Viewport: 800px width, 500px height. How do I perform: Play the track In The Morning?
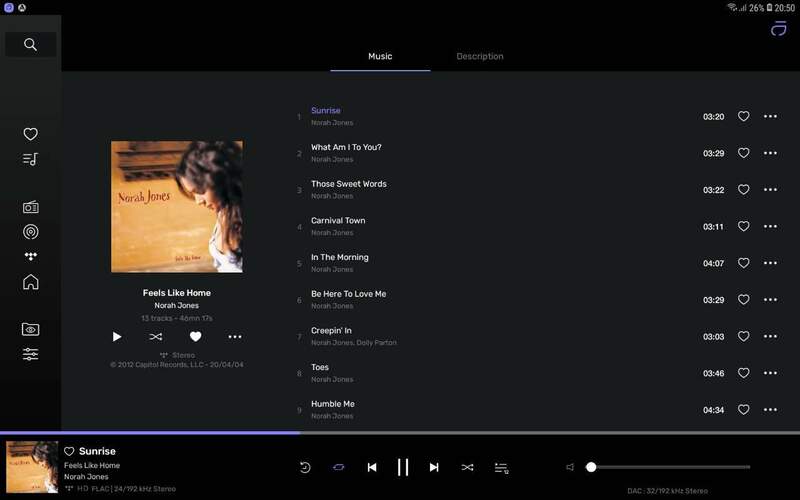339,257
